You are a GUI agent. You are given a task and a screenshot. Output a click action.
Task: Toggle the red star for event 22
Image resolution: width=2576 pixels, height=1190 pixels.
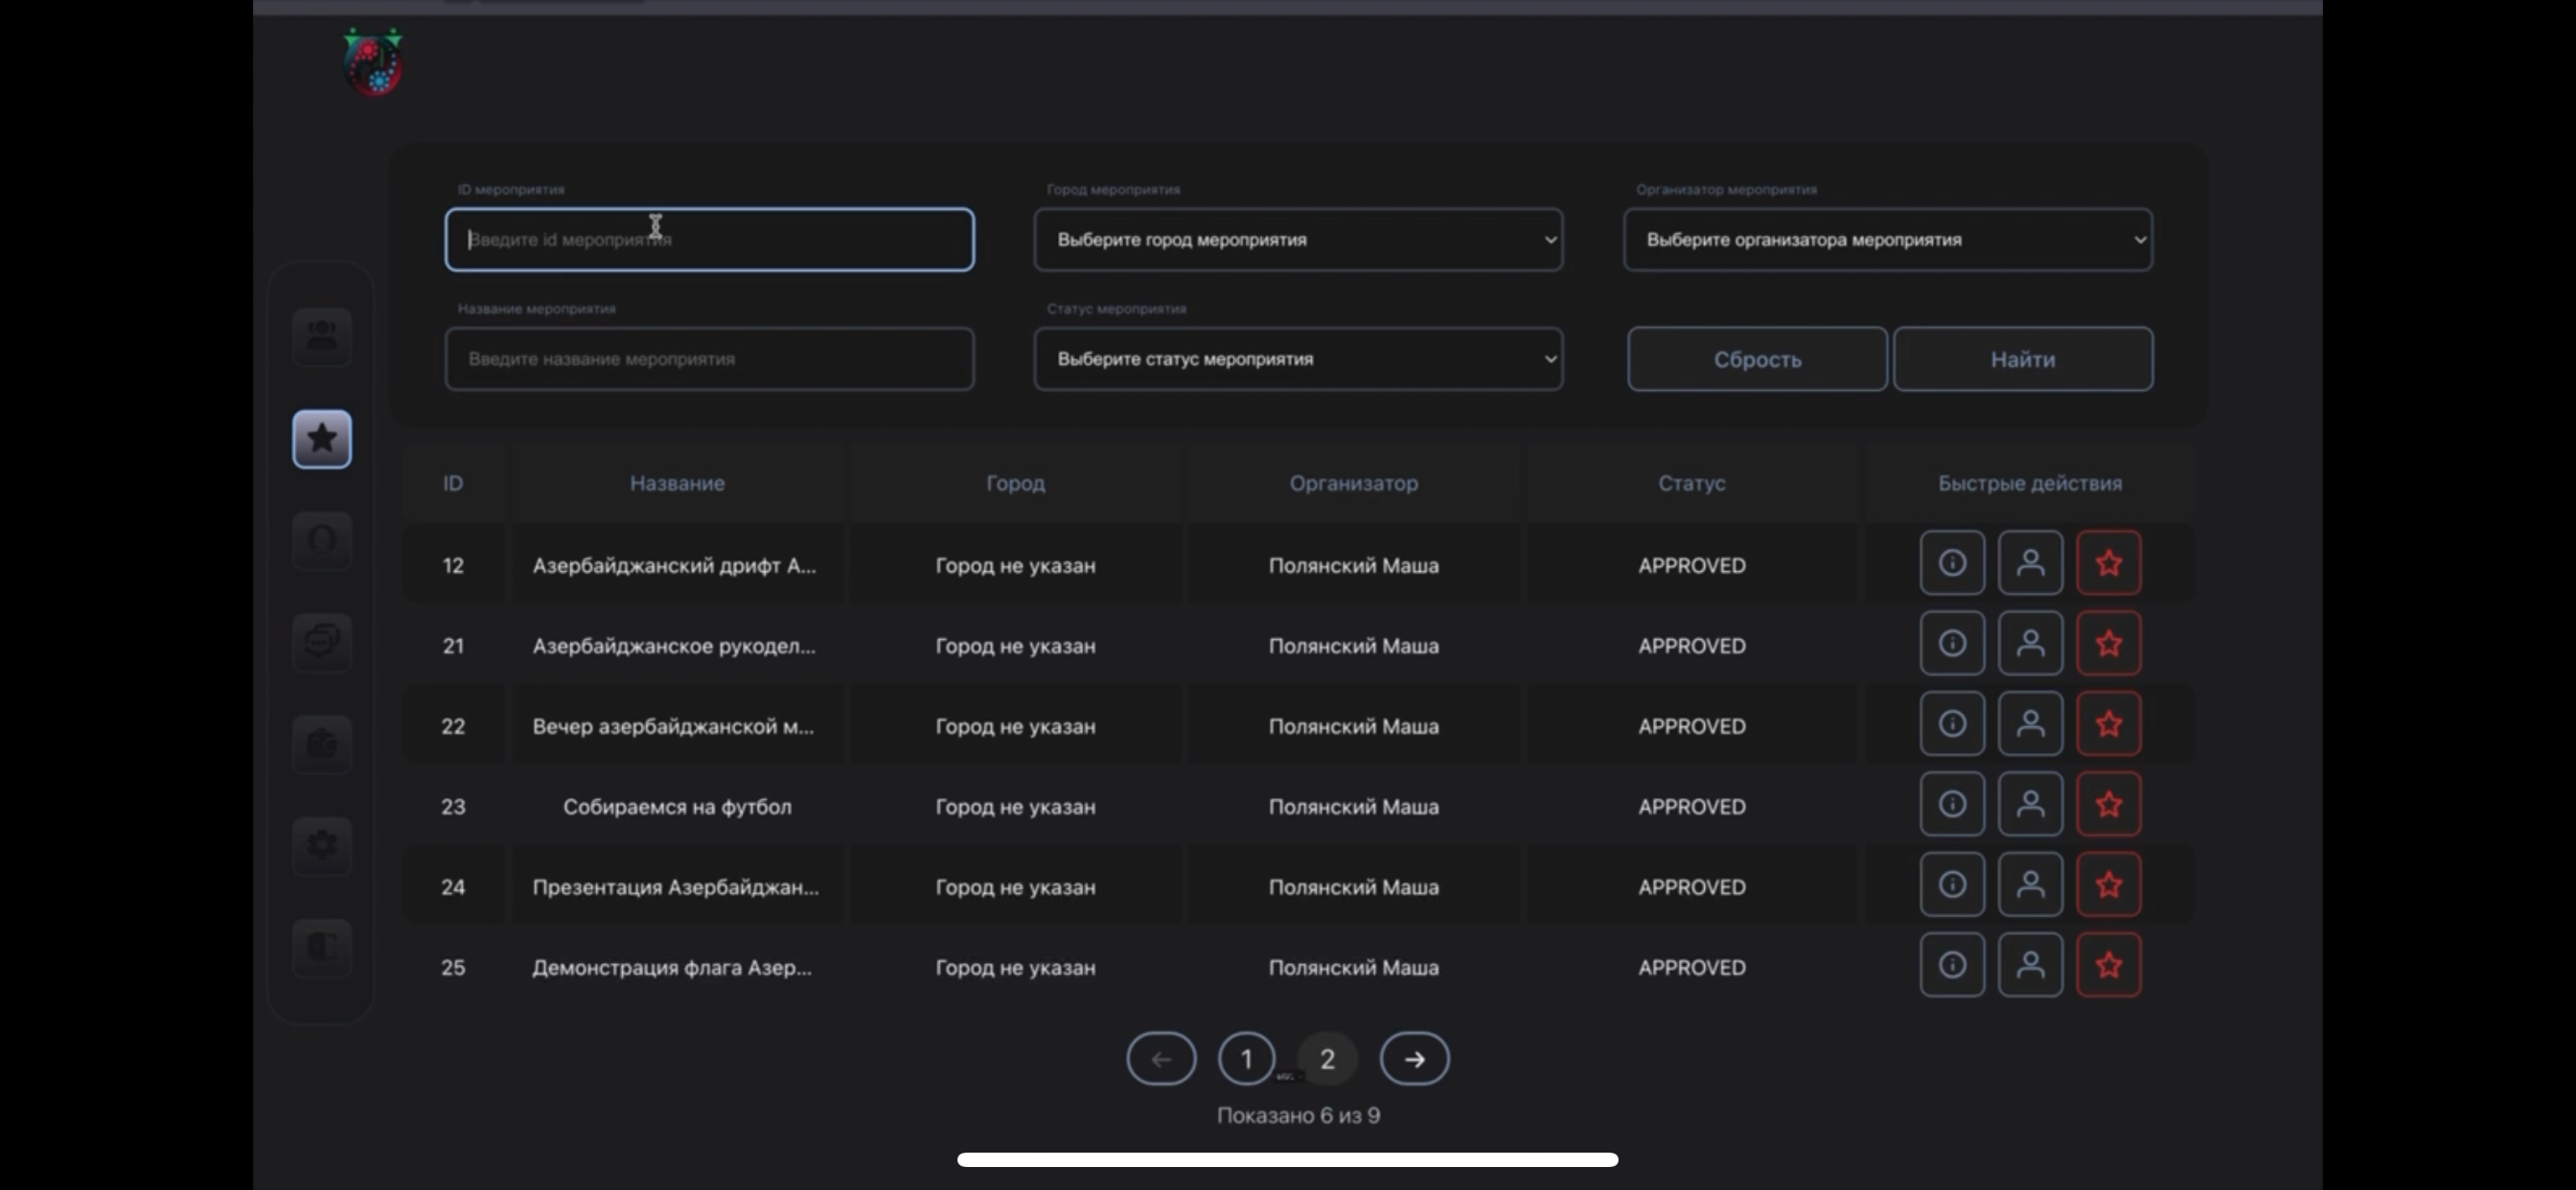click(2108, 724)
